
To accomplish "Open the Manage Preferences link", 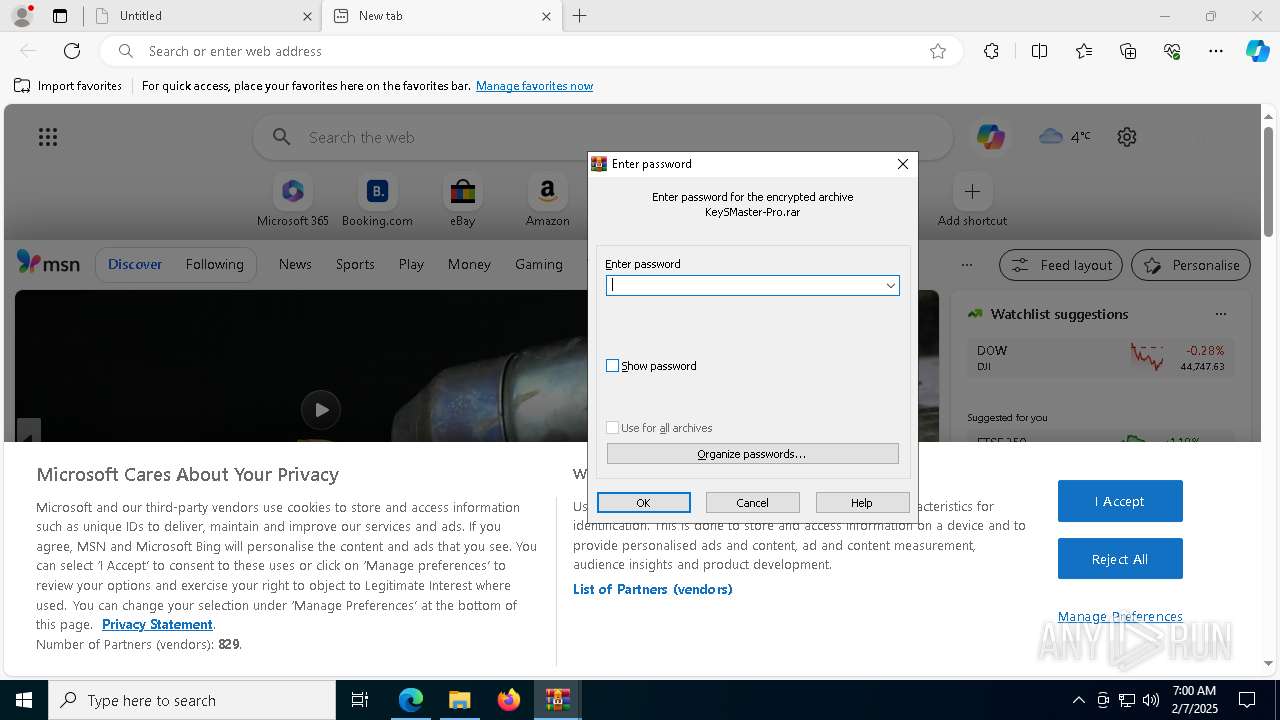I will click(x=1120, y=616).
